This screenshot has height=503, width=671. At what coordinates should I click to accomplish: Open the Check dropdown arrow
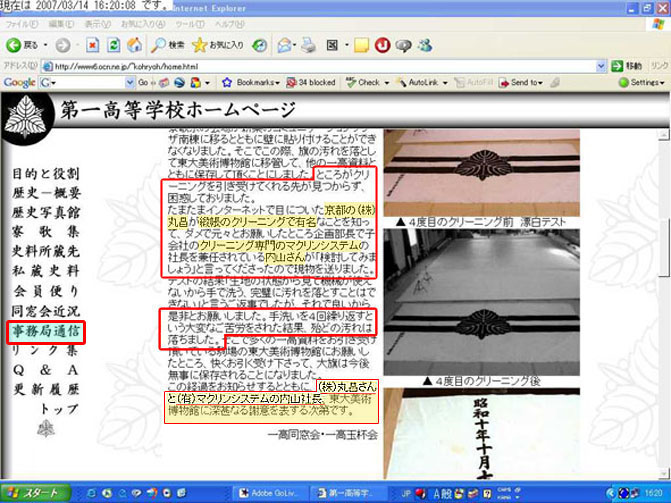pyautogui.click(x=386, y=83)
